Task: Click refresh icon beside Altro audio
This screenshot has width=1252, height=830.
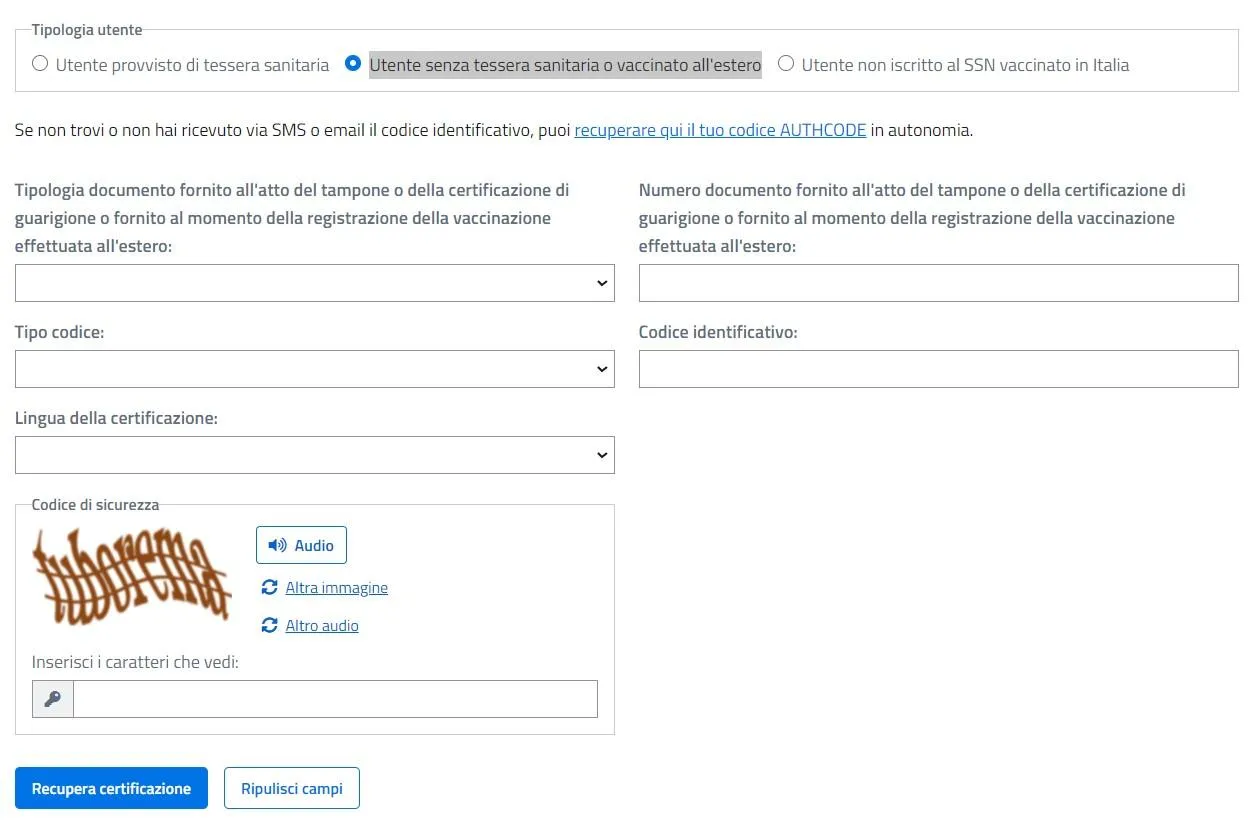Action: tap(269, 625)
